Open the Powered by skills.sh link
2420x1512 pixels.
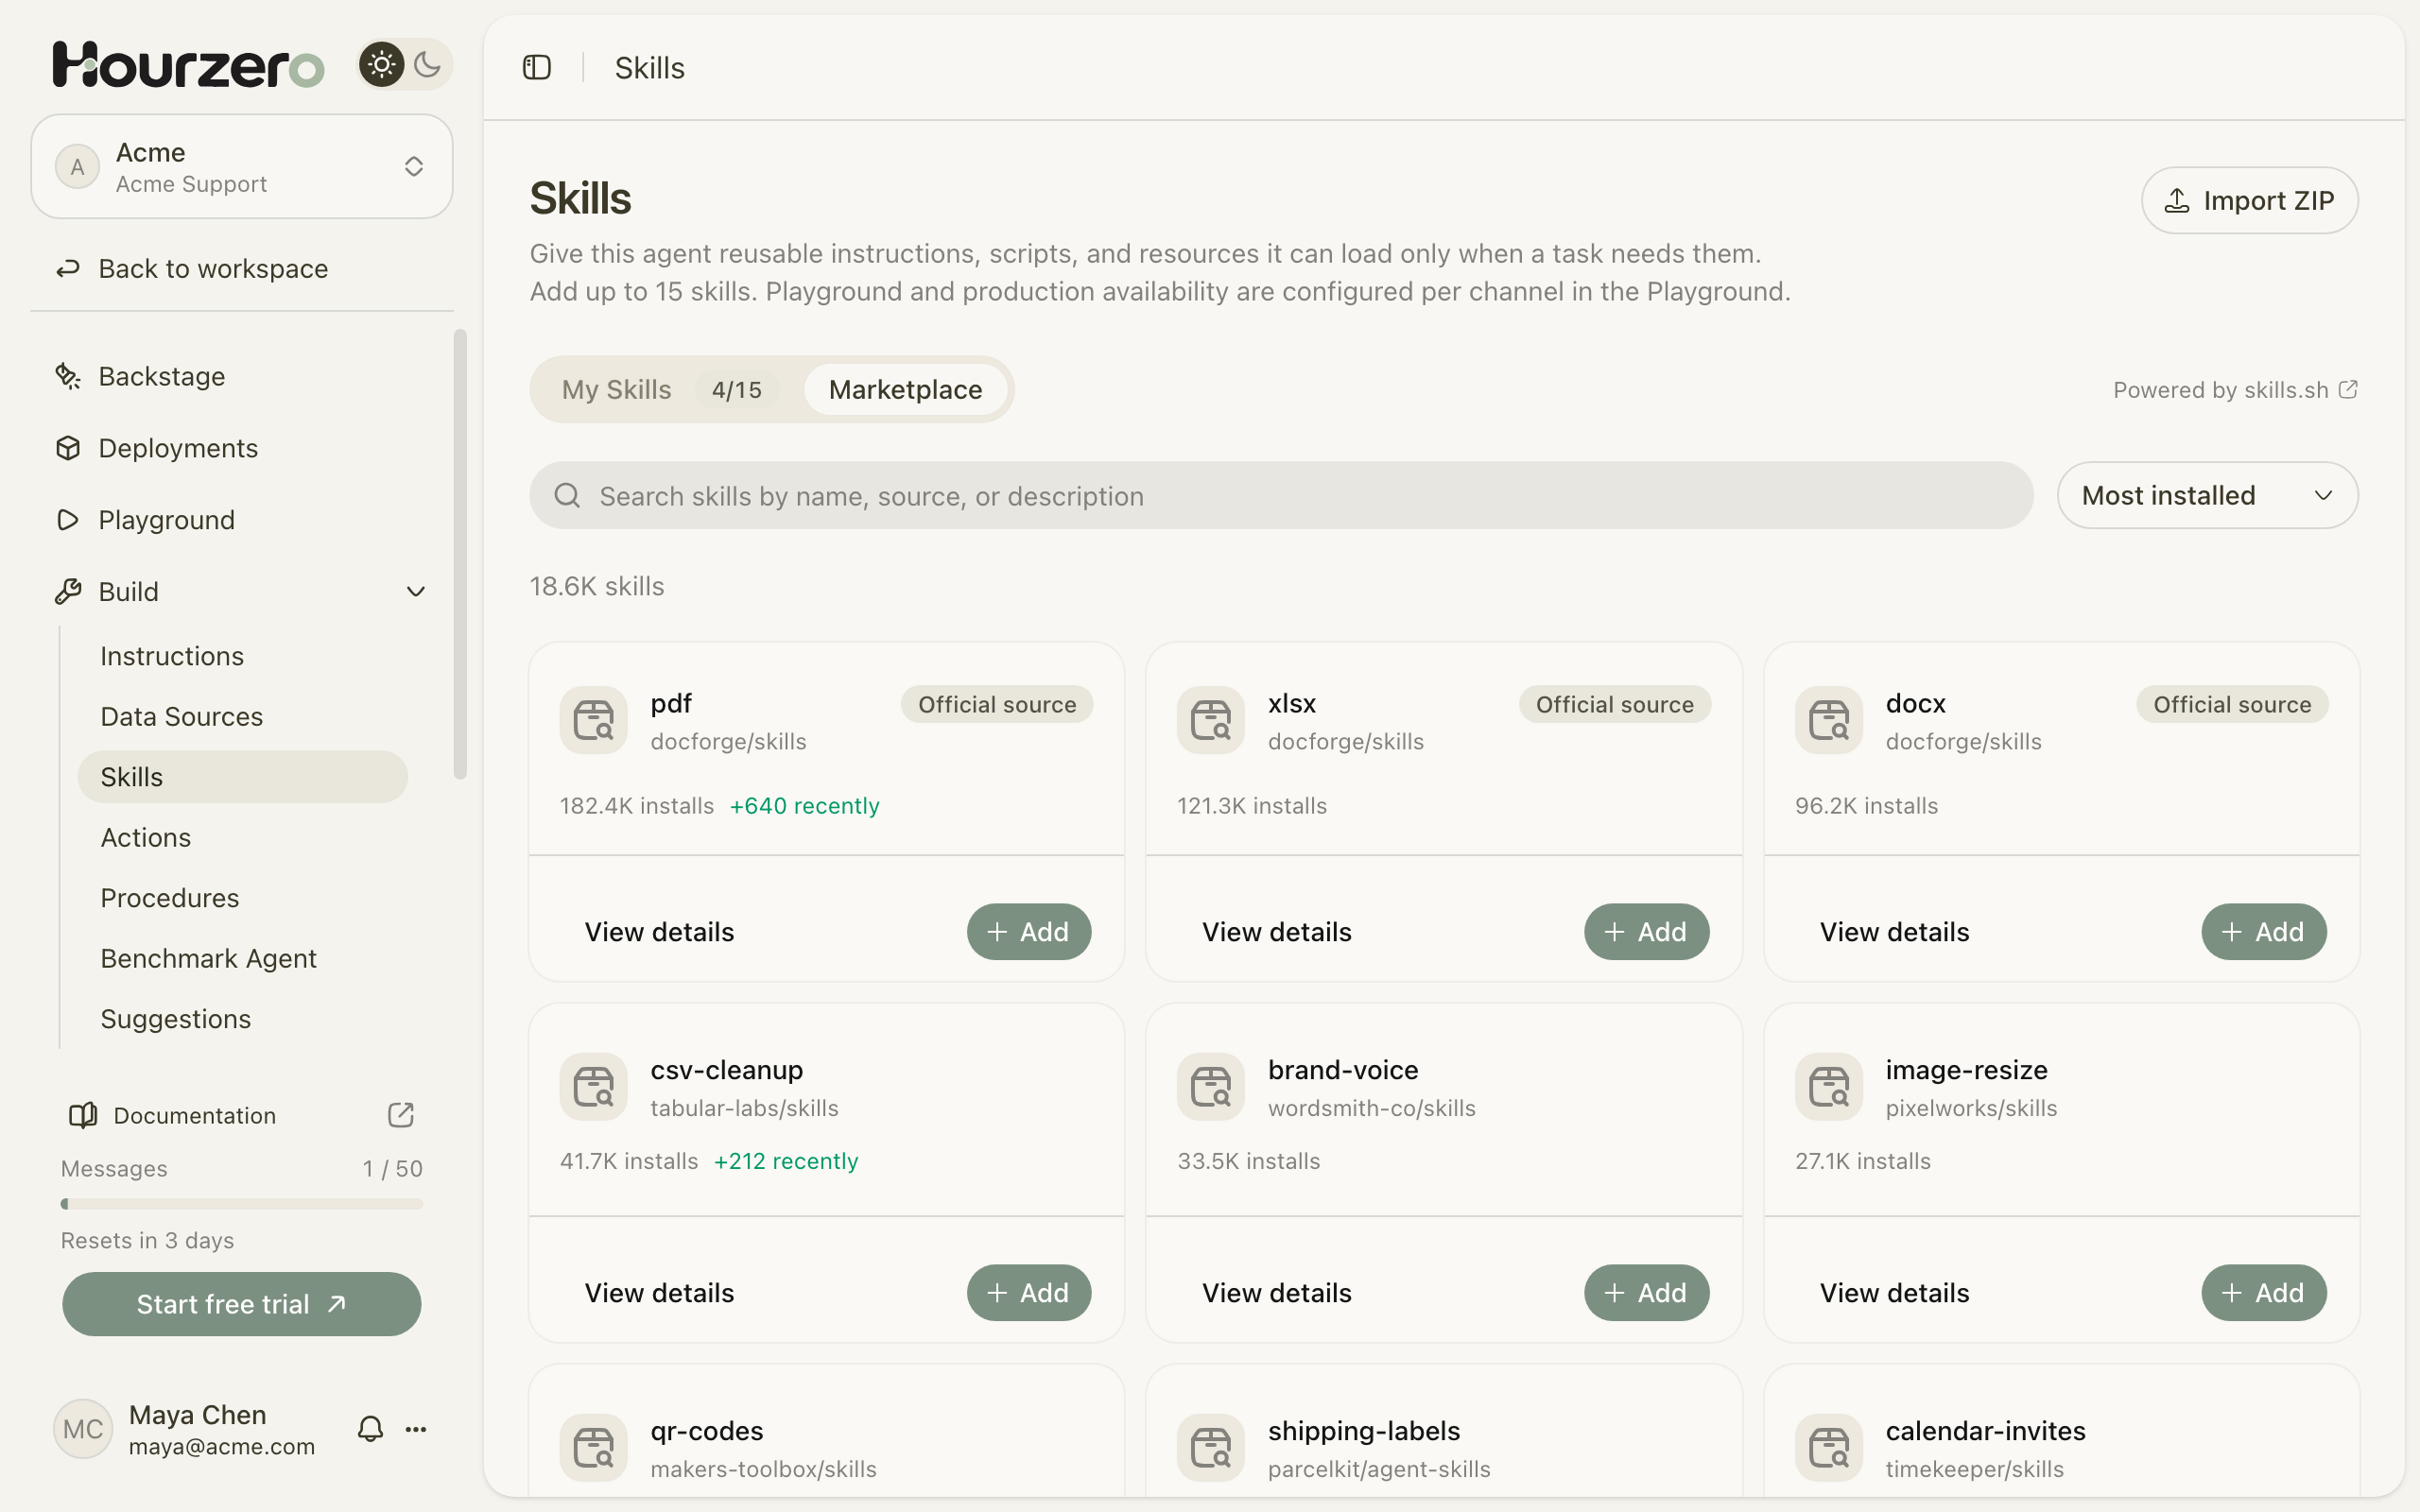click(x=2235, y=390)
